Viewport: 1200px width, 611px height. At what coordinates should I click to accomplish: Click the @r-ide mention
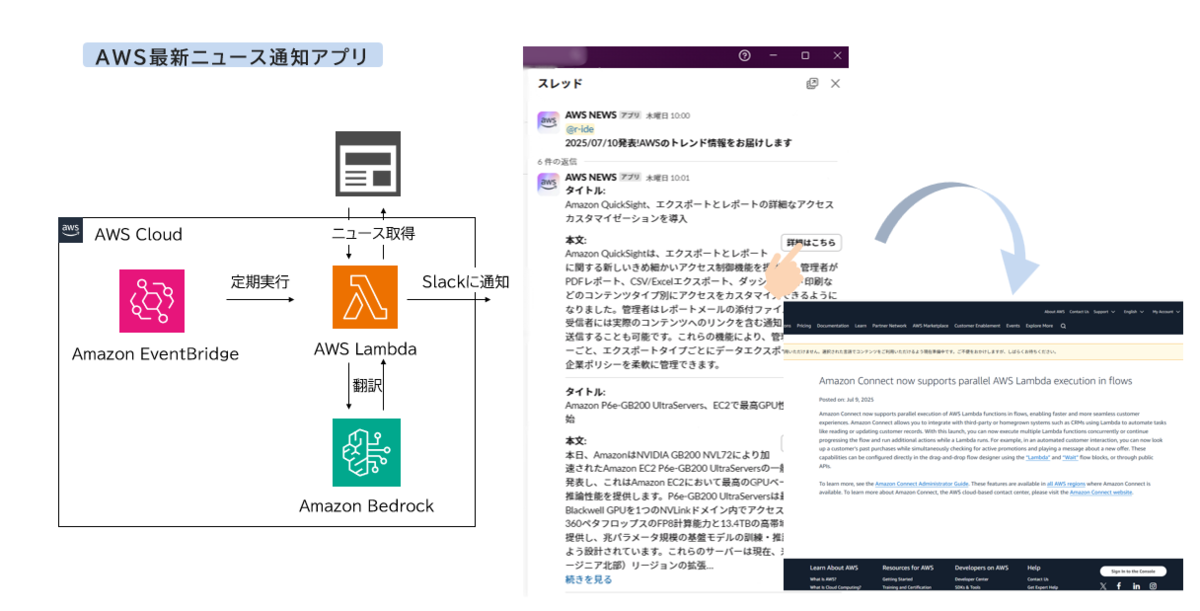[x=580, y=129]
